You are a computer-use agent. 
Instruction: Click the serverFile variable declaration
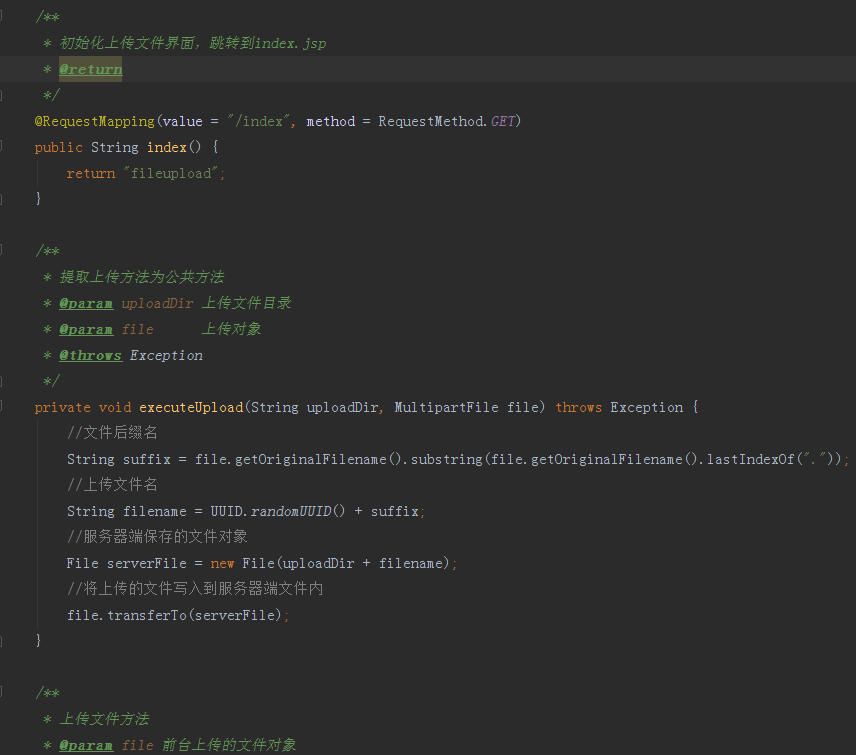click(x=146, y=563)
